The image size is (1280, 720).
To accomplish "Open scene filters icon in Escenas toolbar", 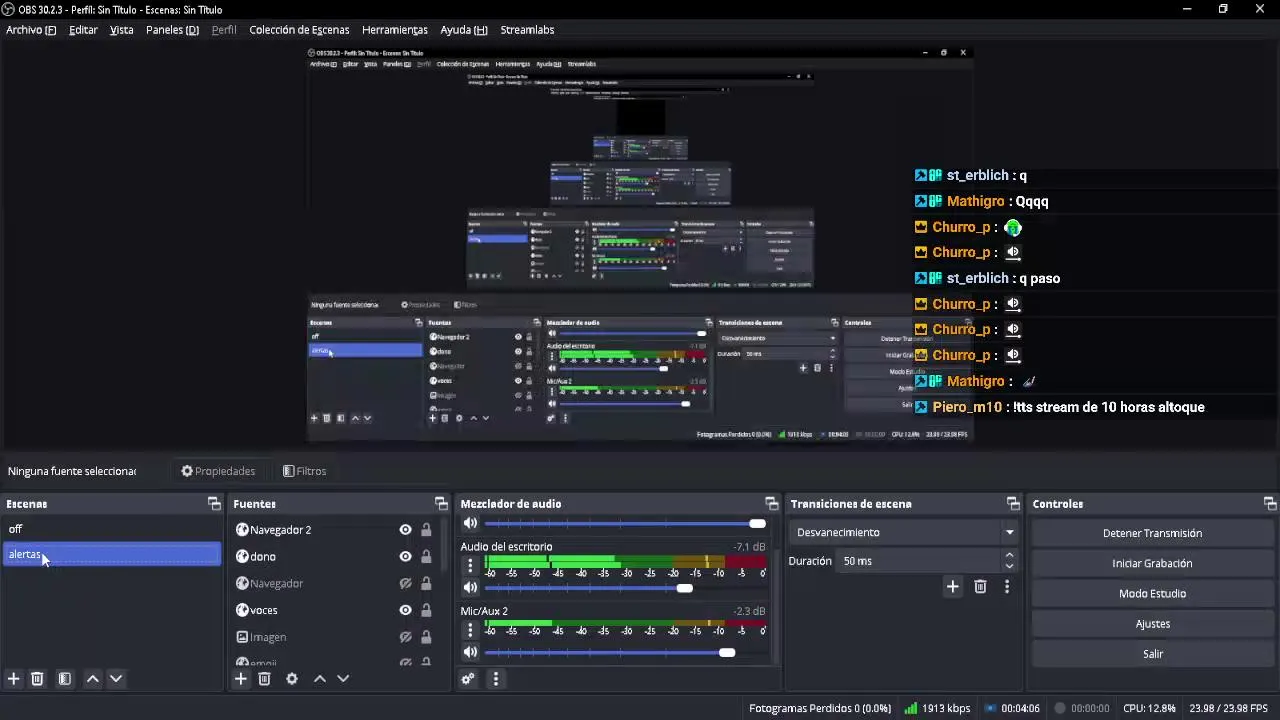I will pyautogui.click(x=64, y=679).
